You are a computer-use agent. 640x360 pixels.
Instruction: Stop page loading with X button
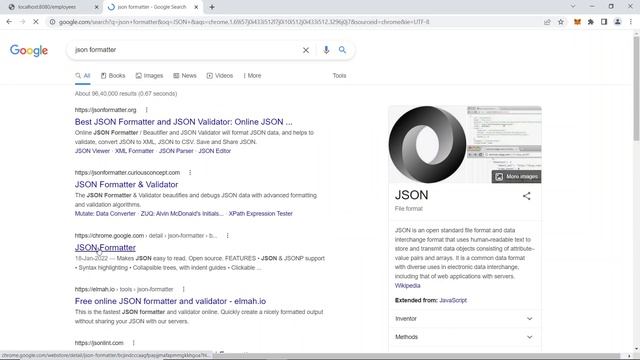[36, 22]
